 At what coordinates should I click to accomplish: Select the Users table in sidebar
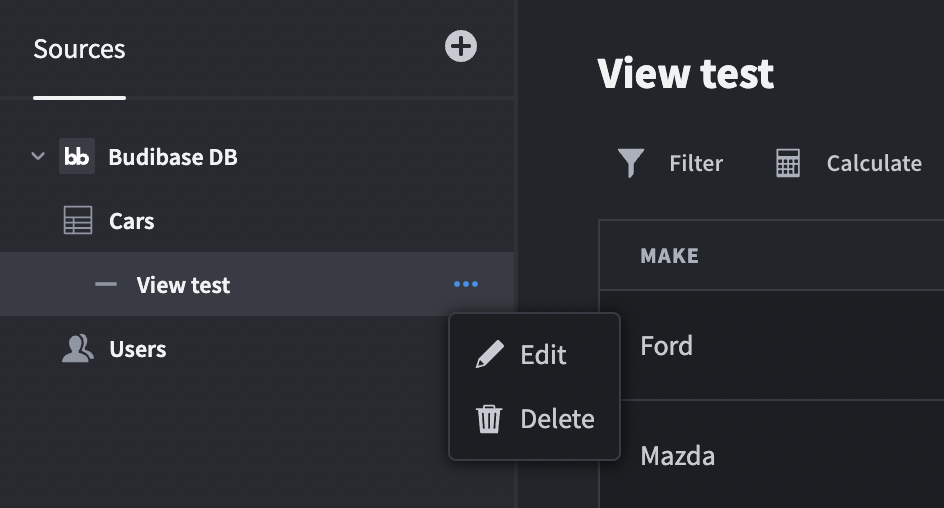click(137, 349)
